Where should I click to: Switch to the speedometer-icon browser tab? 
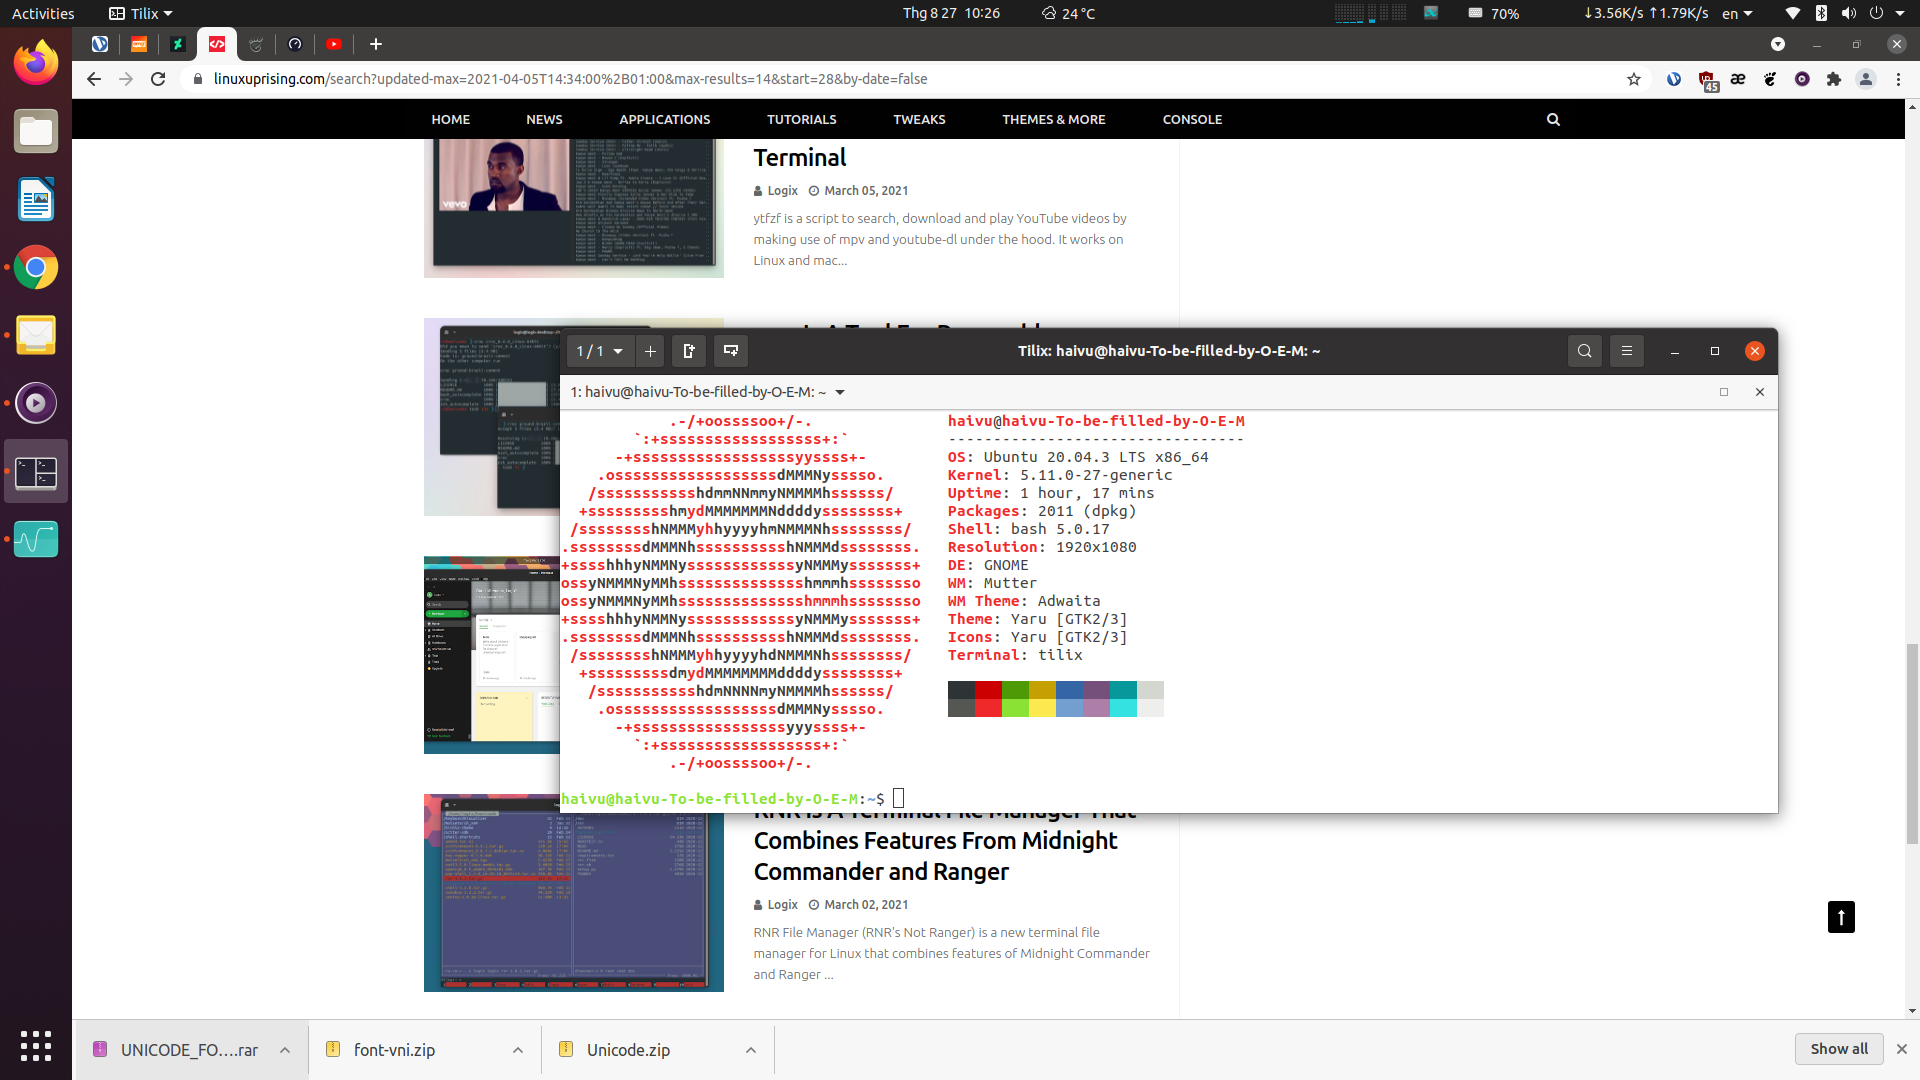tap(295, 44)
